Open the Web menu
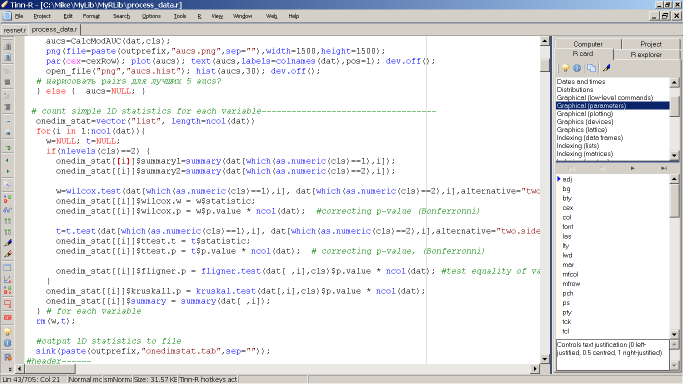This screenshot has height=384, width=683. (x=271, y=16)
